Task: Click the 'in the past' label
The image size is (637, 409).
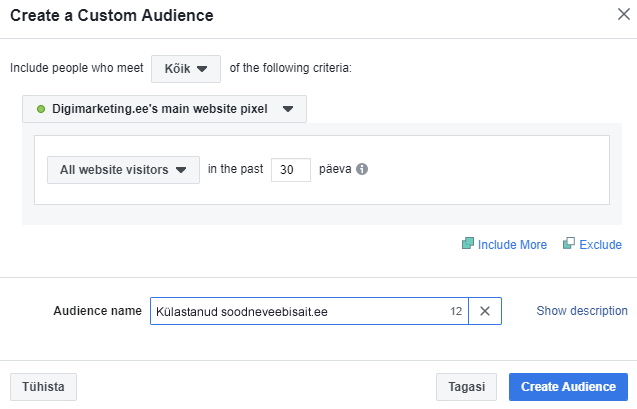Action: click(236, 169)
